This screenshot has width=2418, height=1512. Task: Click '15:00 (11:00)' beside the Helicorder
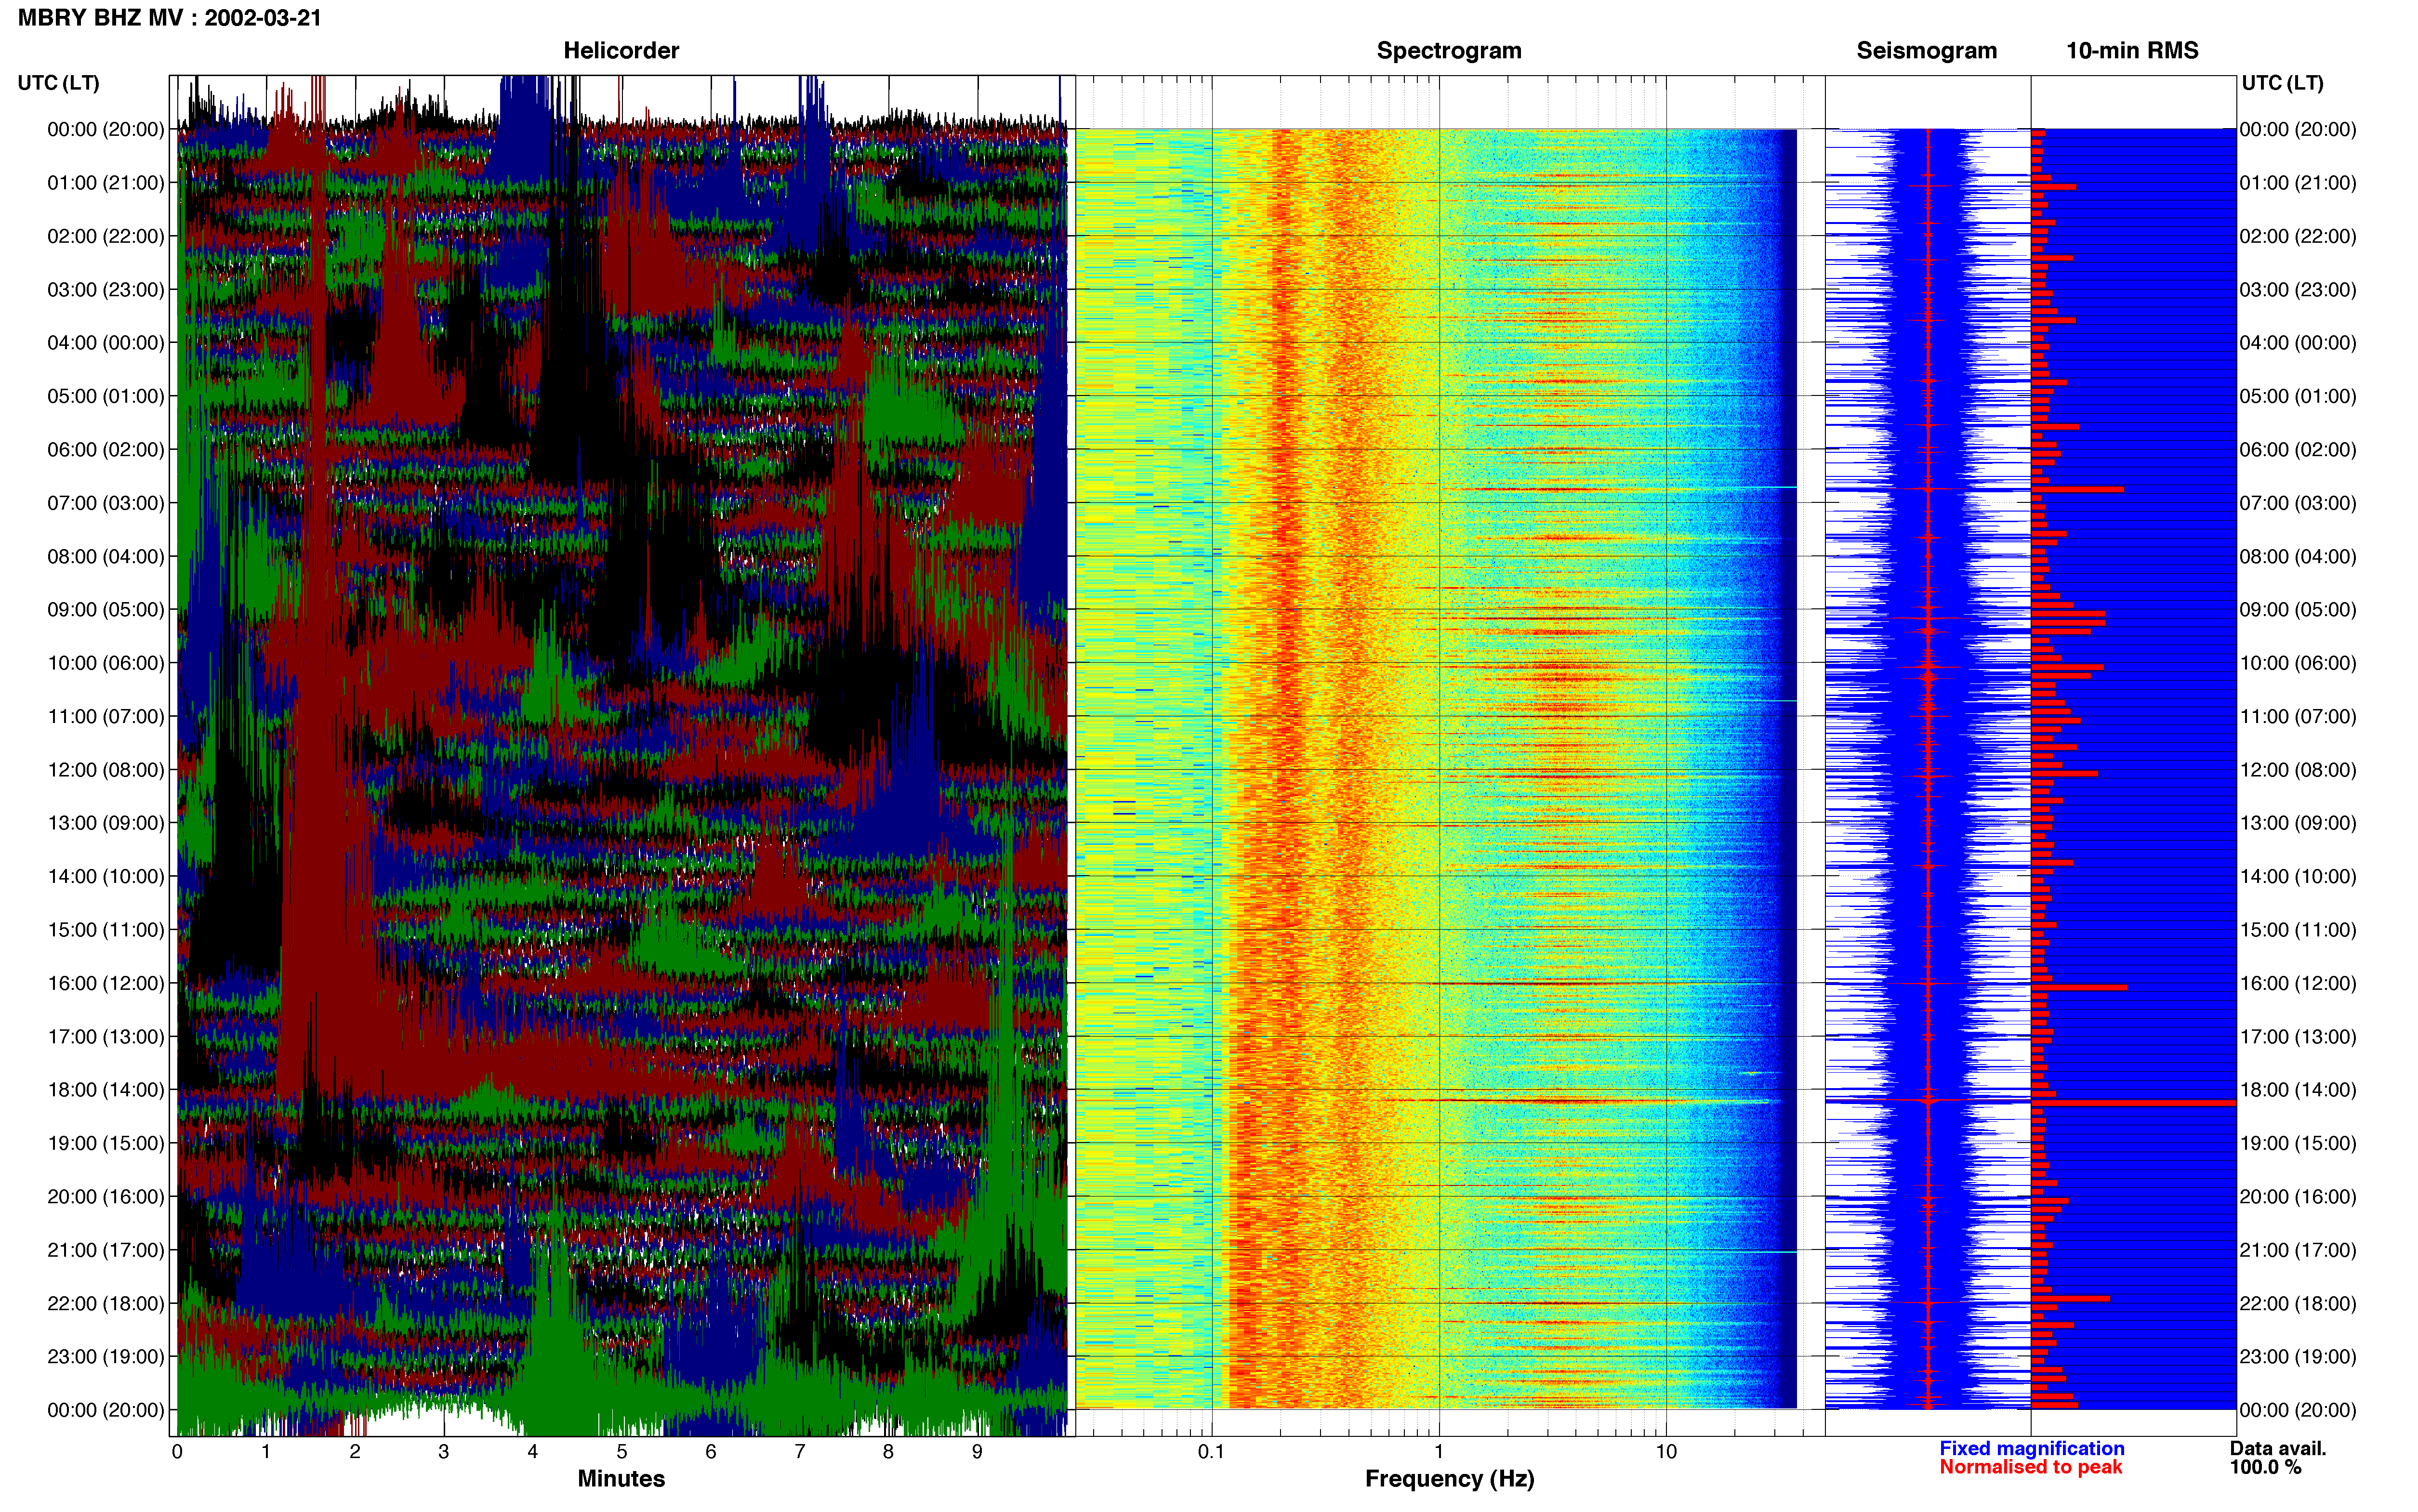click(106, 930)
